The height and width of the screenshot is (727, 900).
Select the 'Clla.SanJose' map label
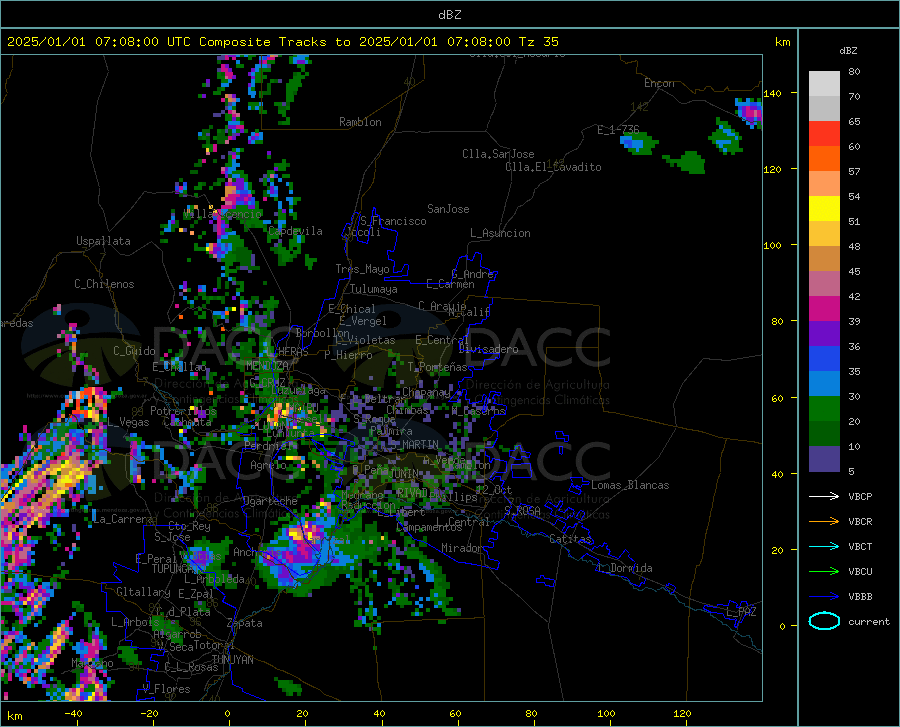498,154
